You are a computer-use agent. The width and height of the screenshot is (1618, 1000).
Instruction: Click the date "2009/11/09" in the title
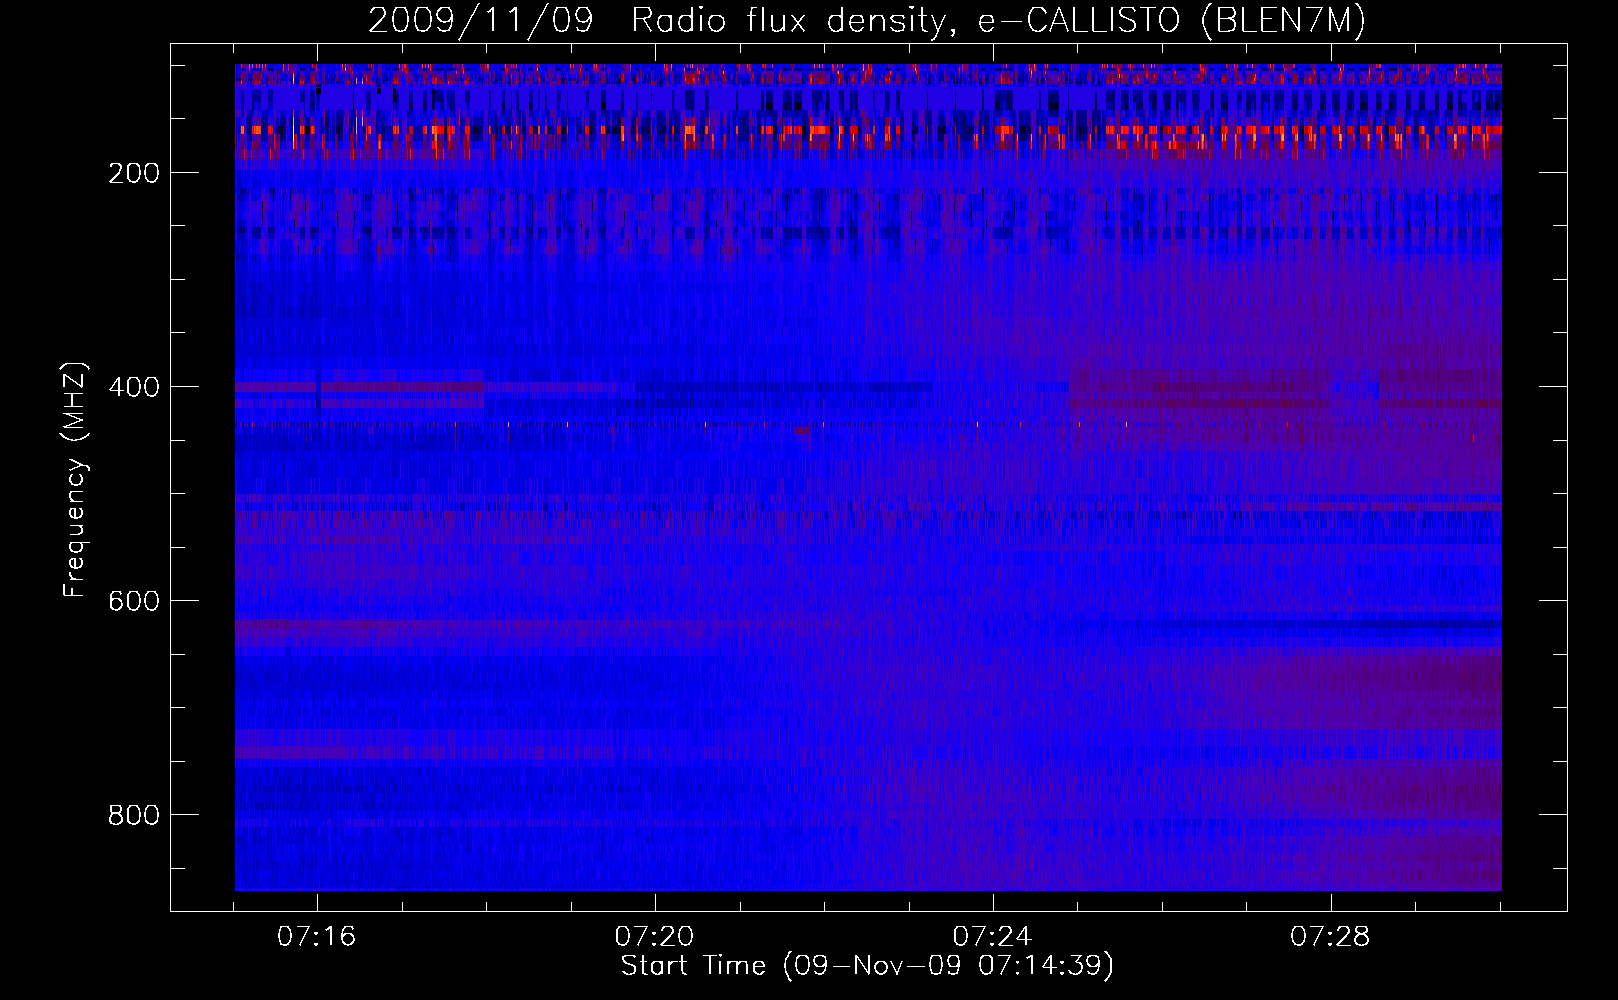tap(480, 21)
